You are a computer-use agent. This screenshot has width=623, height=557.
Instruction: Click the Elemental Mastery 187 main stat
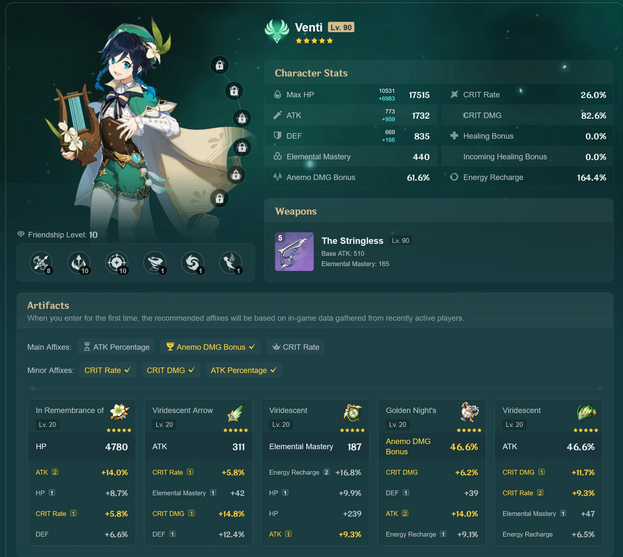tap(315, 447)
